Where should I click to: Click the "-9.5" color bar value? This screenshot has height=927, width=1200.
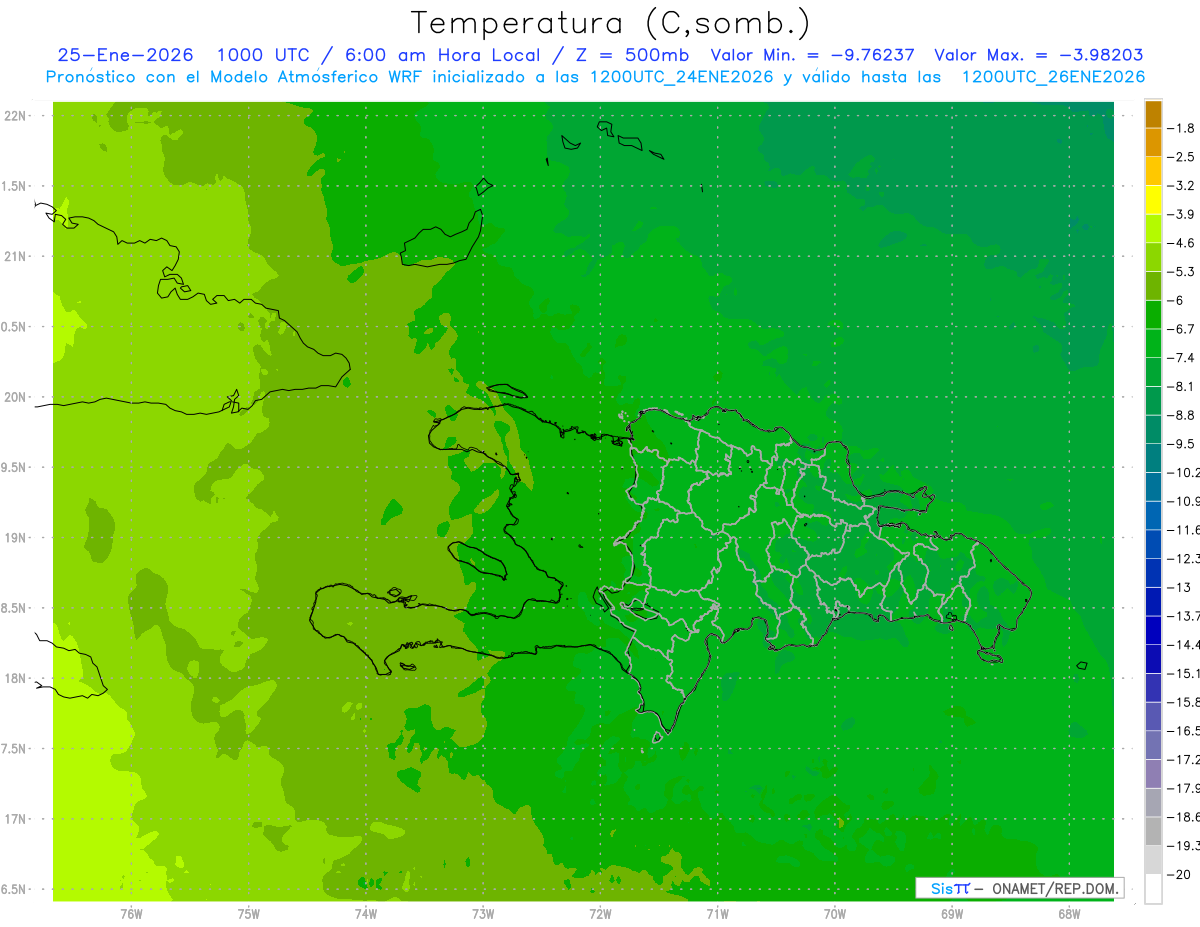(x=1182, y=443)
